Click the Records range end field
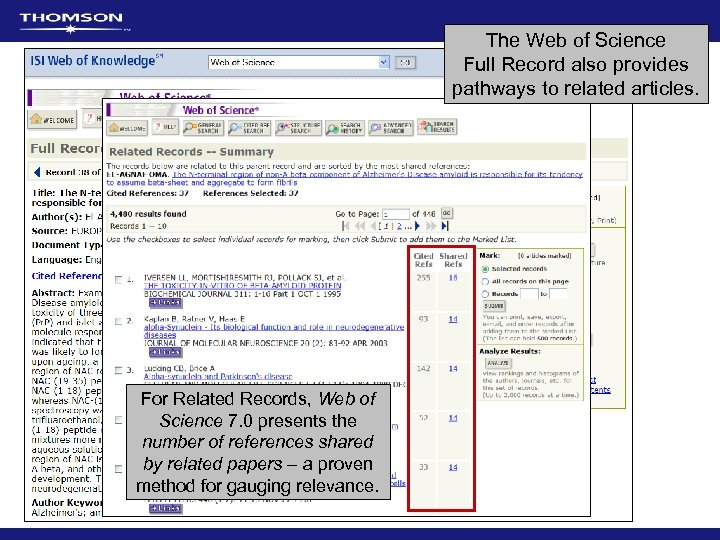The height and width of the screenshot is (540, 720). pos(558,294)
